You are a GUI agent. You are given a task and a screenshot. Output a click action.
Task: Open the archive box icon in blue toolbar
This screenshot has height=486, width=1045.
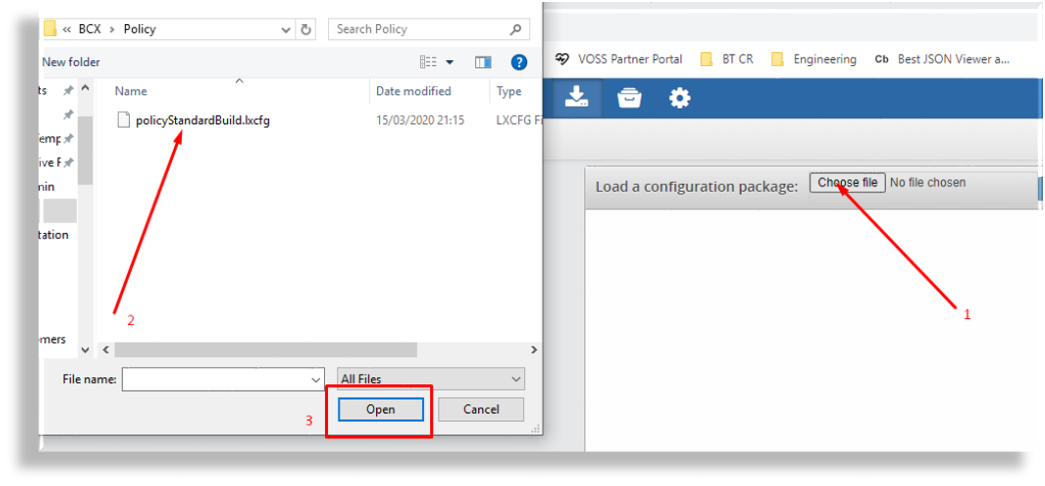(629, 97)
